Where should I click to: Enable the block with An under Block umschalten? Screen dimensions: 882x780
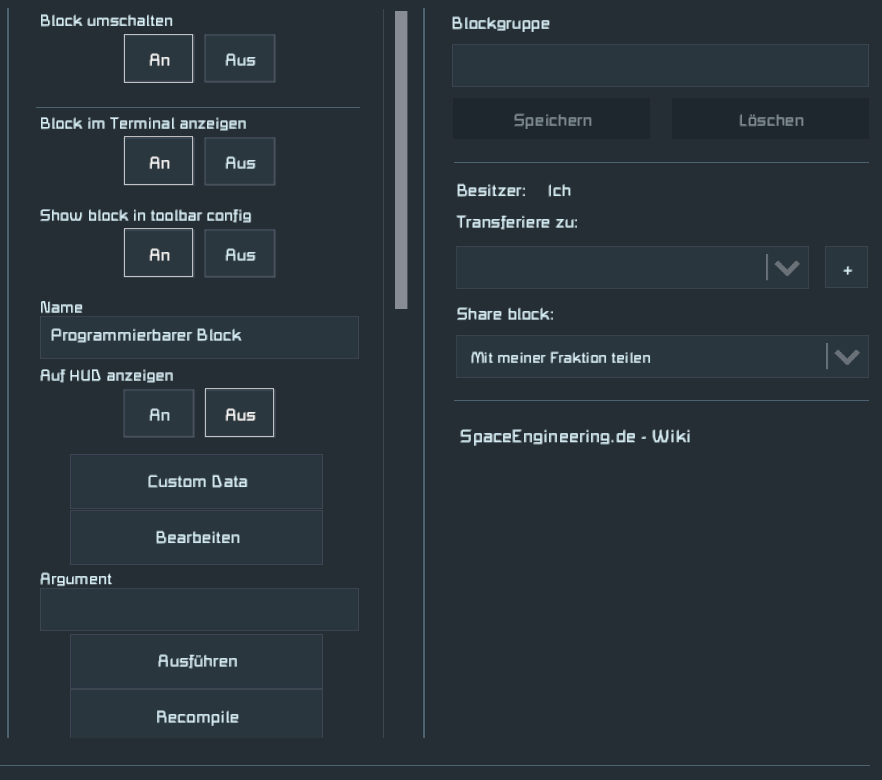pos(158,58)
